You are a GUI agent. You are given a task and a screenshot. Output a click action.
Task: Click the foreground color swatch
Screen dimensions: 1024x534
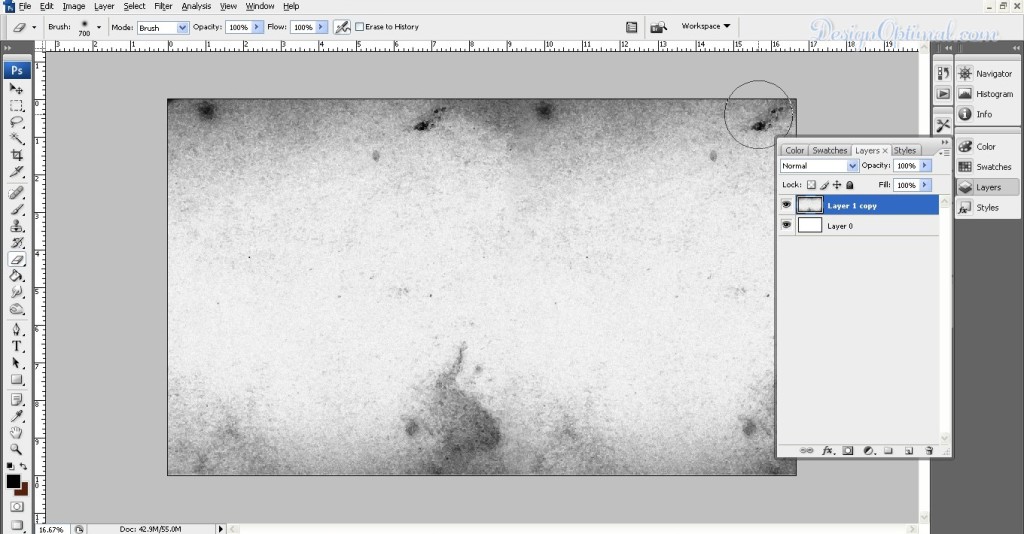click(13, 481)
